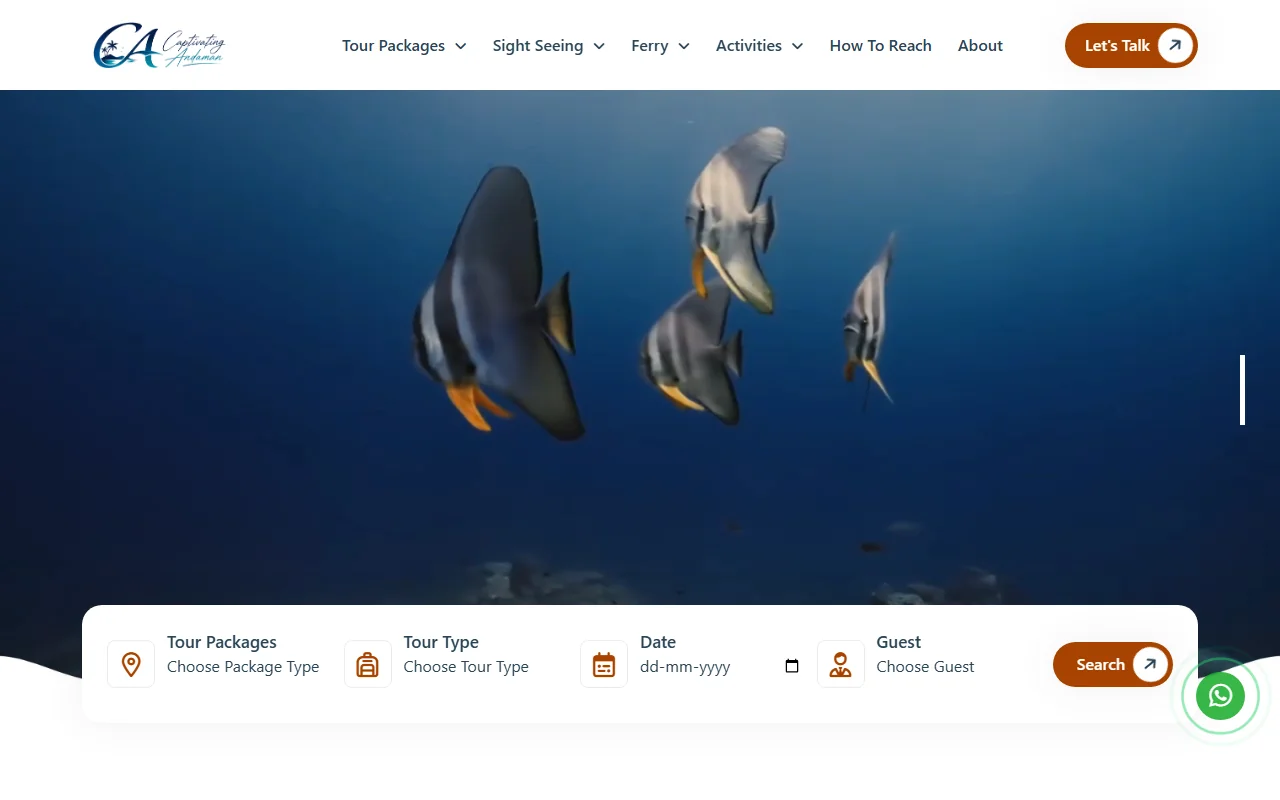Expand Sight Seeing chevron in navigation
The height and width of the screenshot is (800, 1280).
[x=599, y=46]
